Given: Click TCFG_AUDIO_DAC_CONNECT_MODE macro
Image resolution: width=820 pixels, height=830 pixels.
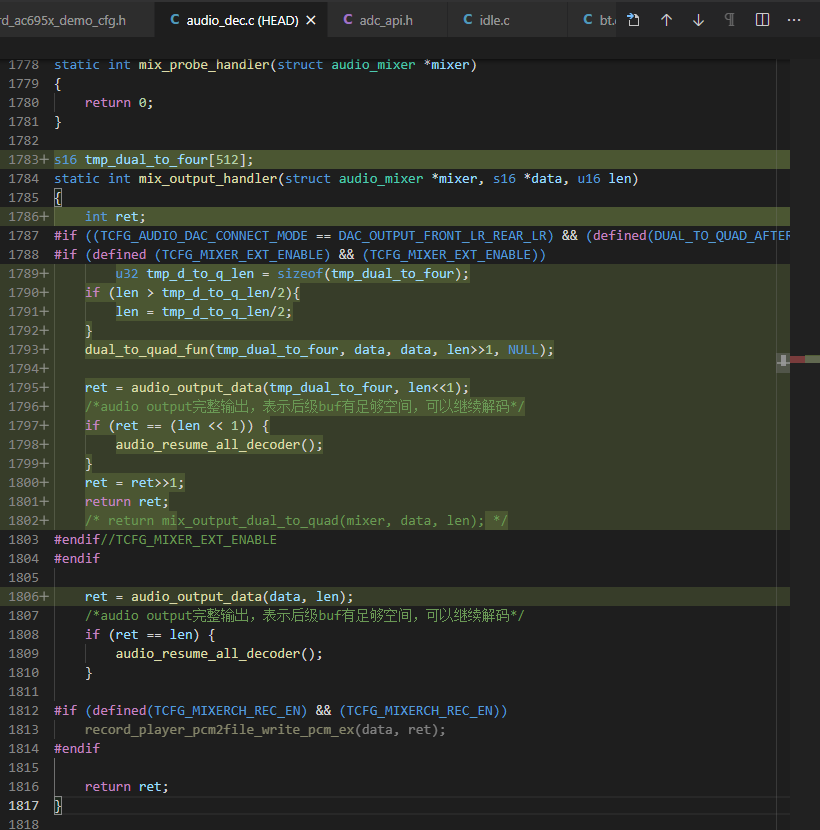Looking at the screenshot, I should (x=204, y=236).
